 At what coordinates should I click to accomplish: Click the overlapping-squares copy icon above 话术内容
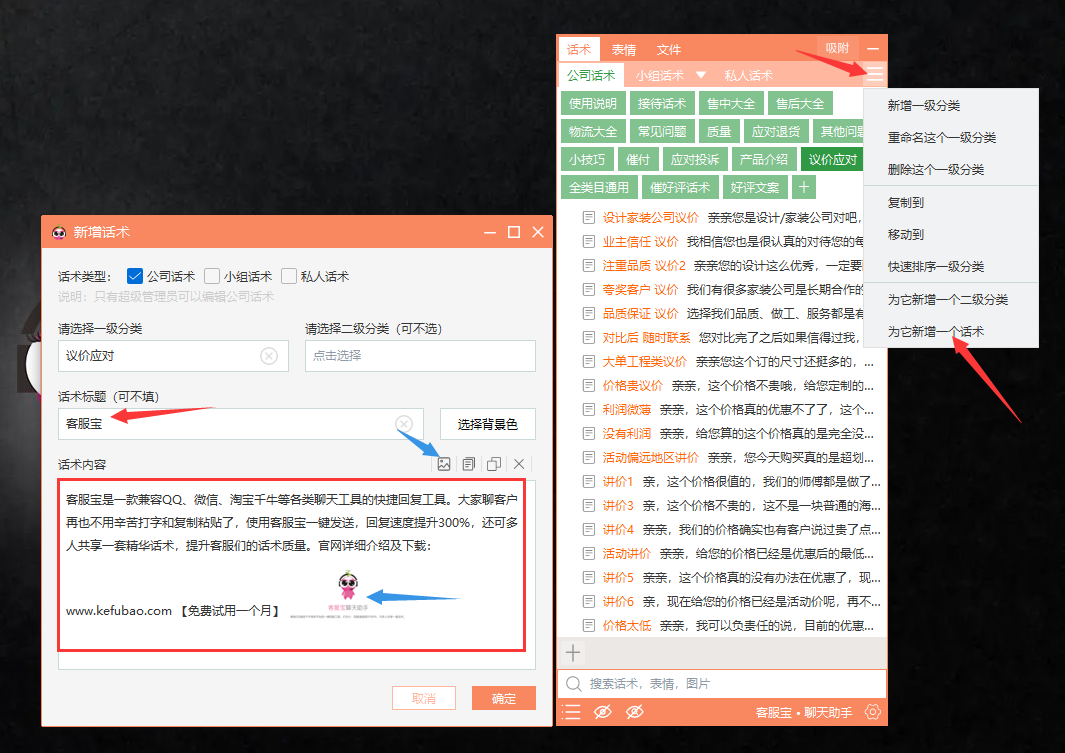(x=494, y=464)
